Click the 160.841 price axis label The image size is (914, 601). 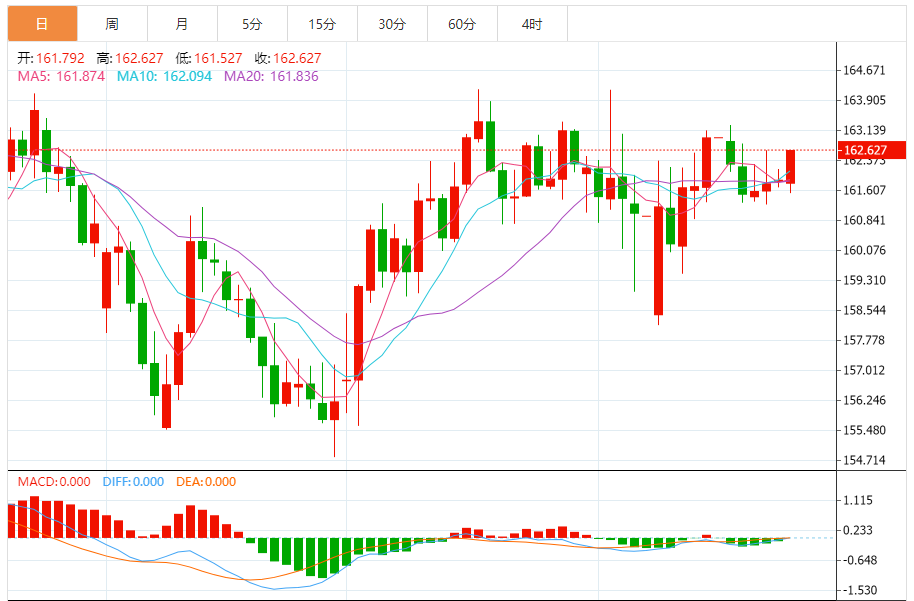(x=864, y=220)
